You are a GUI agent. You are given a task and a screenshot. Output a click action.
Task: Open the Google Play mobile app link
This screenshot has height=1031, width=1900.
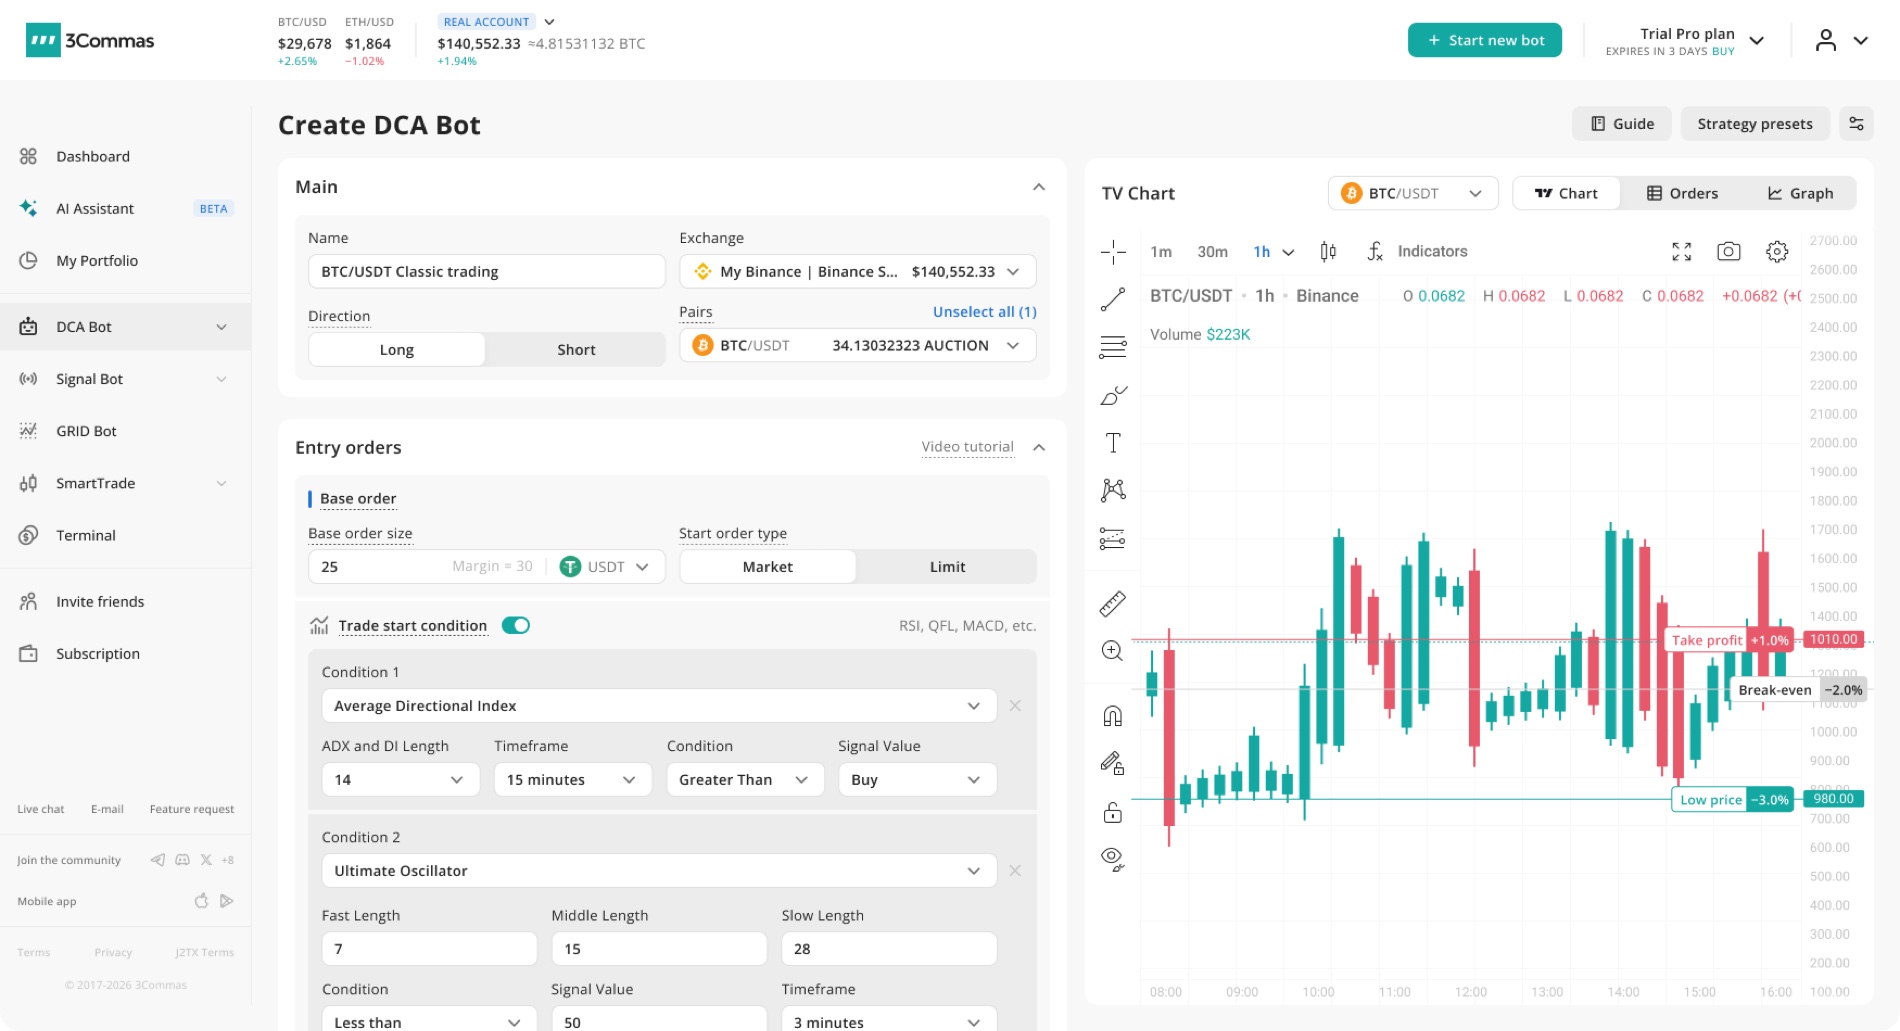click(x=227, y=901)
